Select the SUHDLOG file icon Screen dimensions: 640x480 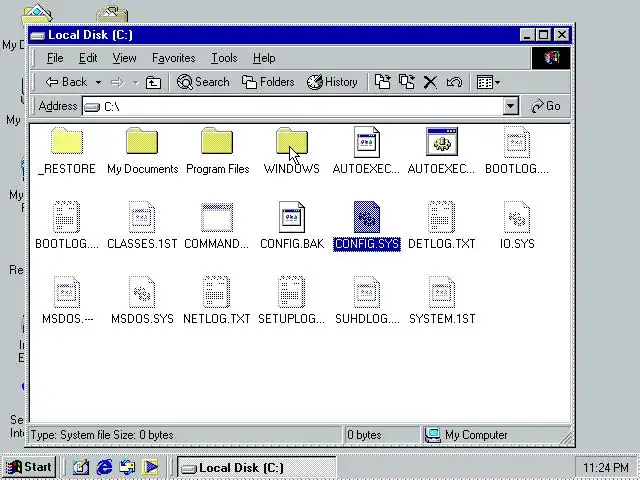(x=367, y=292)
